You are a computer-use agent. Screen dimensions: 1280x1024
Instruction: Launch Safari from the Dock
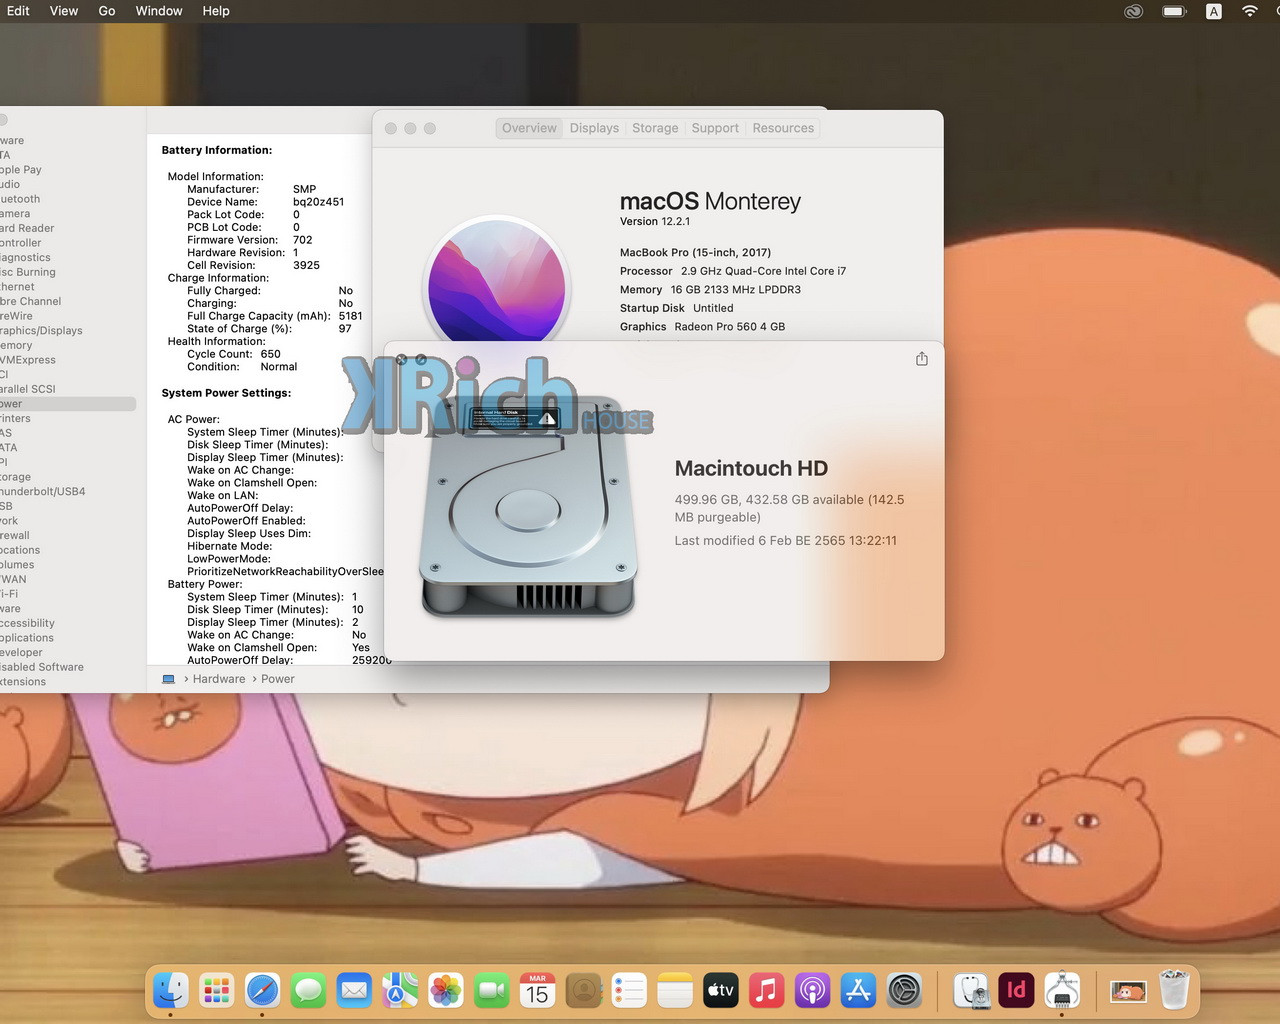pos(262,991)
